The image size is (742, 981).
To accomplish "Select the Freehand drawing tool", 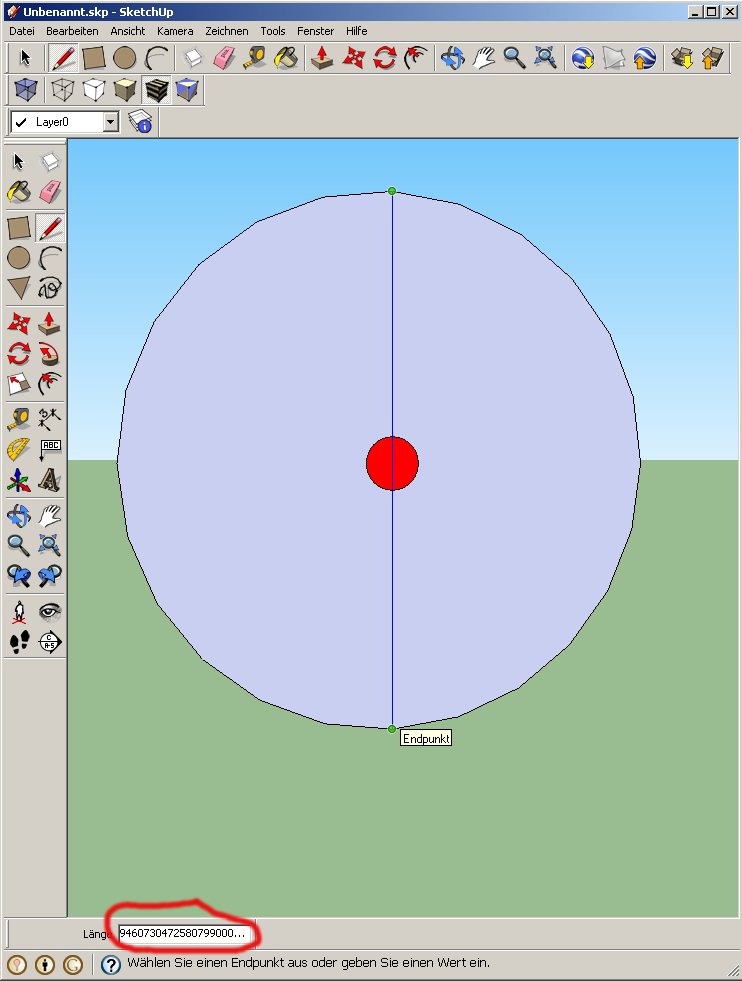I will [50, 289].
